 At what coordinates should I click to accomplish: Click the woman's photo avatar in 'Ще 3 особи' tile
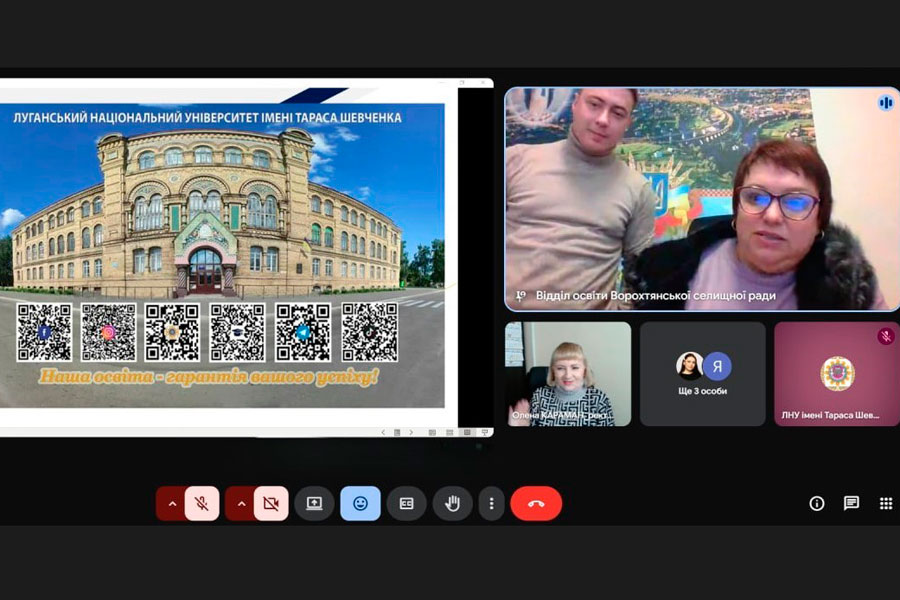click(690, 366)
